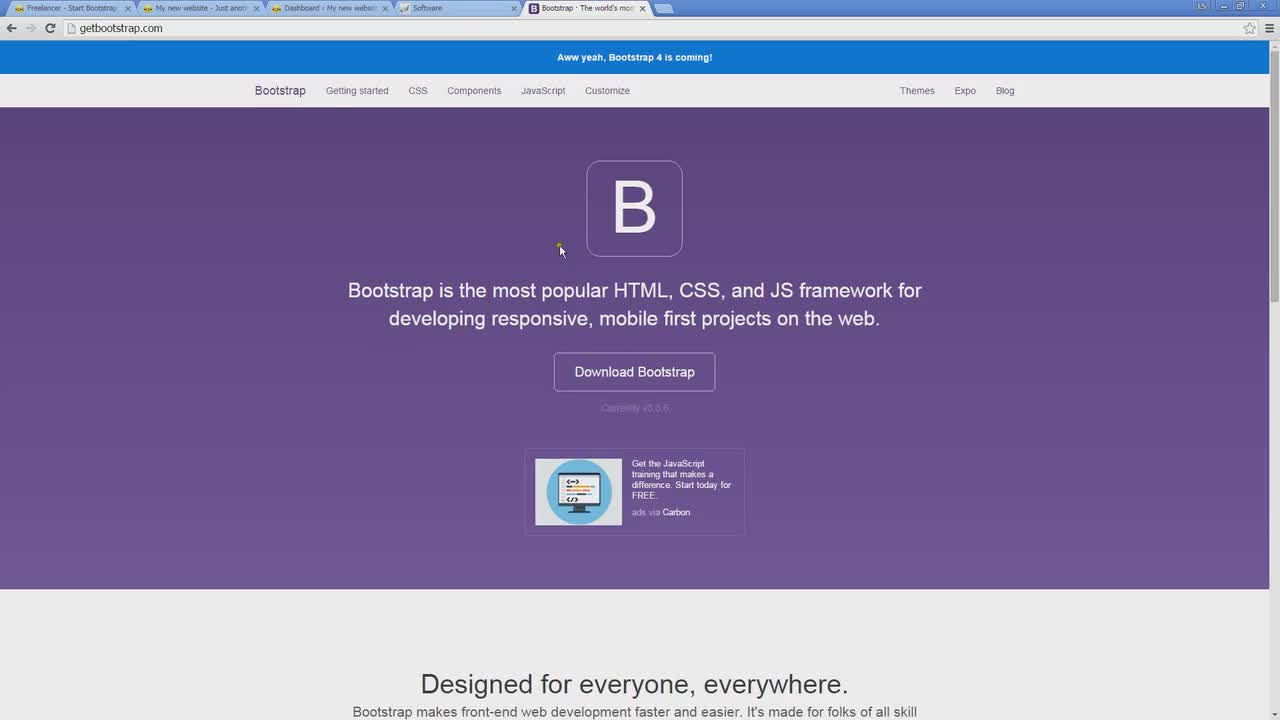Switch to the Dashboard tab

(x=328, y=8)
